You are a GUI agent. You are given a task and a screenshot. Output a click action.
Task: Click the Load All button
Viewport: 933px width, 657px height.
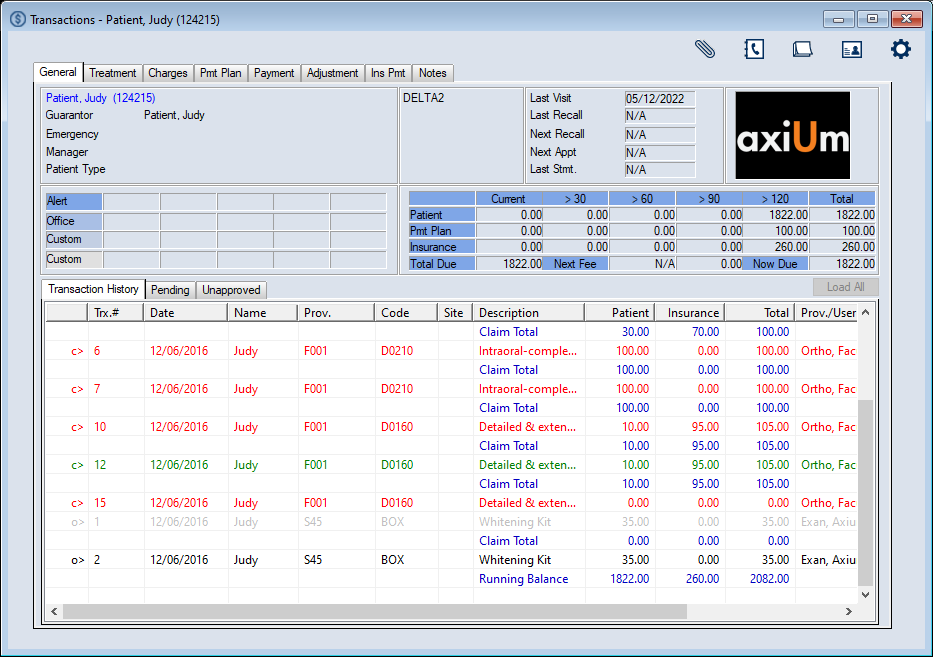tap(845, 287)
